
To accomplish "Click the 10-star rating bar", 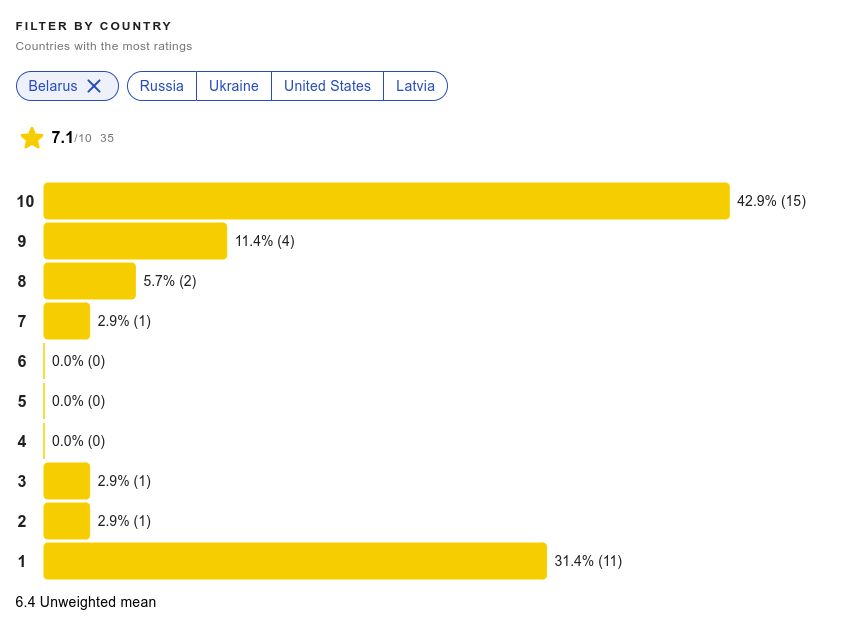I will coord(387,201).
